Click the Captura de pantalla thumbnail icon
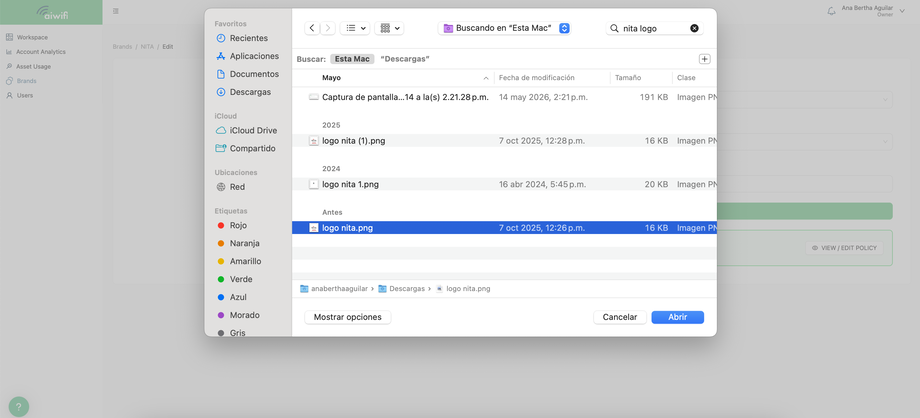The height and width of the screenshot is (418, 920). [x=314, y=97]
